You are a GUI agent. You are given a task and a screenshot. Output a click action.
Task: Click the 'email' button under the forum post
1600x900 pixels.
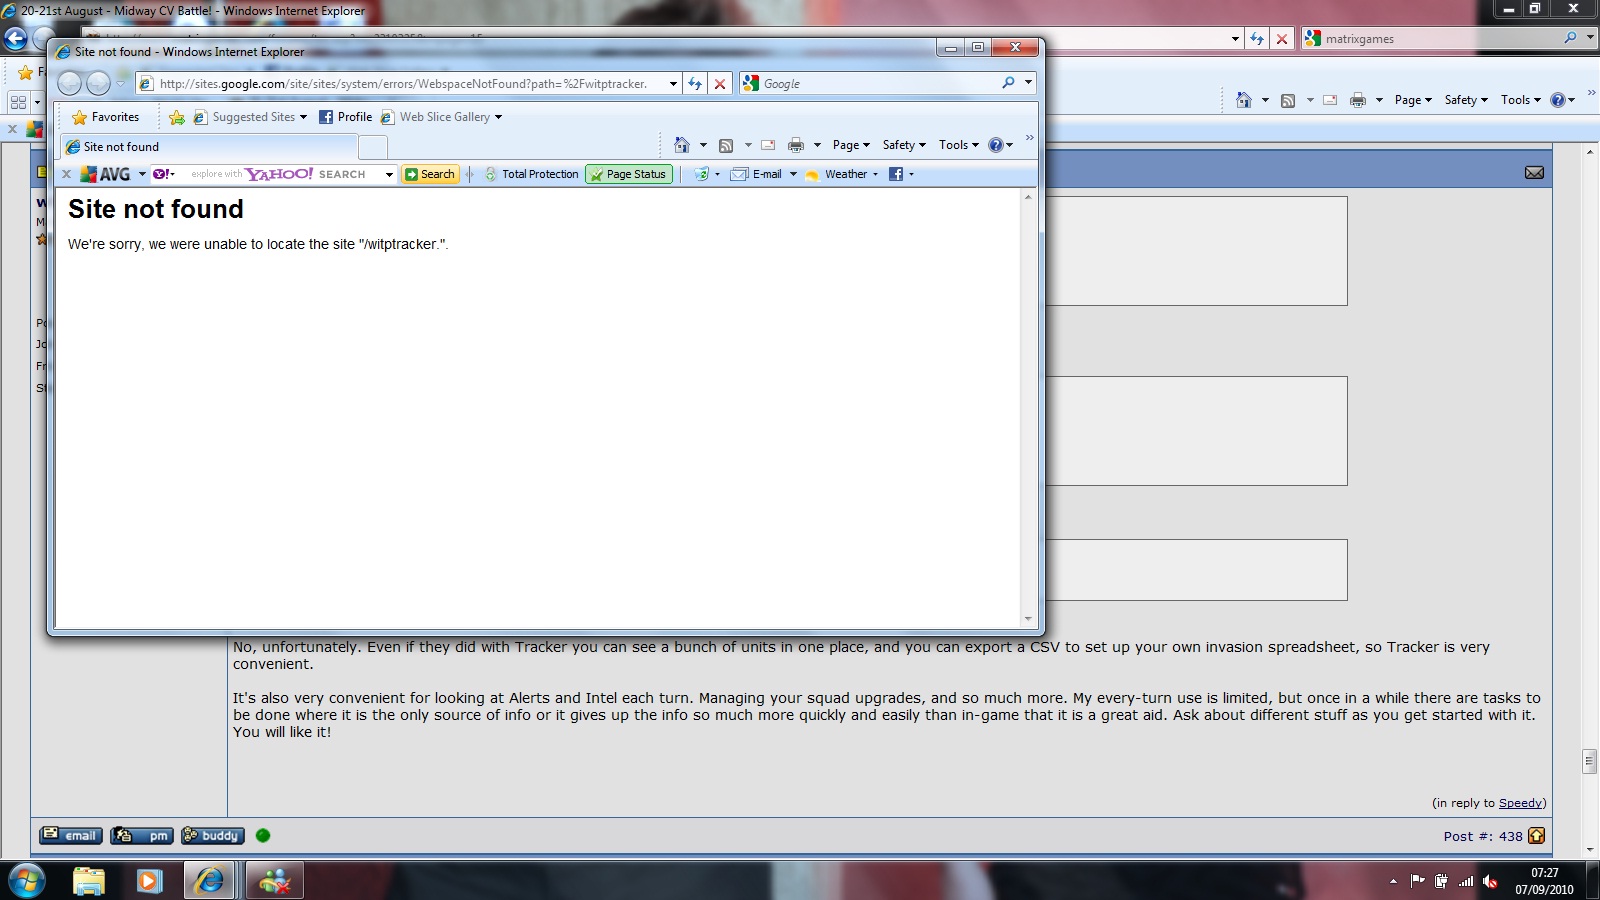(70, 835)
